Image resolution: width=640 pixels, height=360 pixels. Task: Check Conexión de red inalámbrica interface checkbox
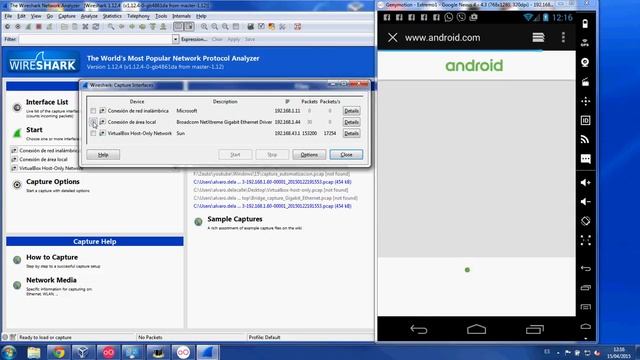[x=93, y=111]
